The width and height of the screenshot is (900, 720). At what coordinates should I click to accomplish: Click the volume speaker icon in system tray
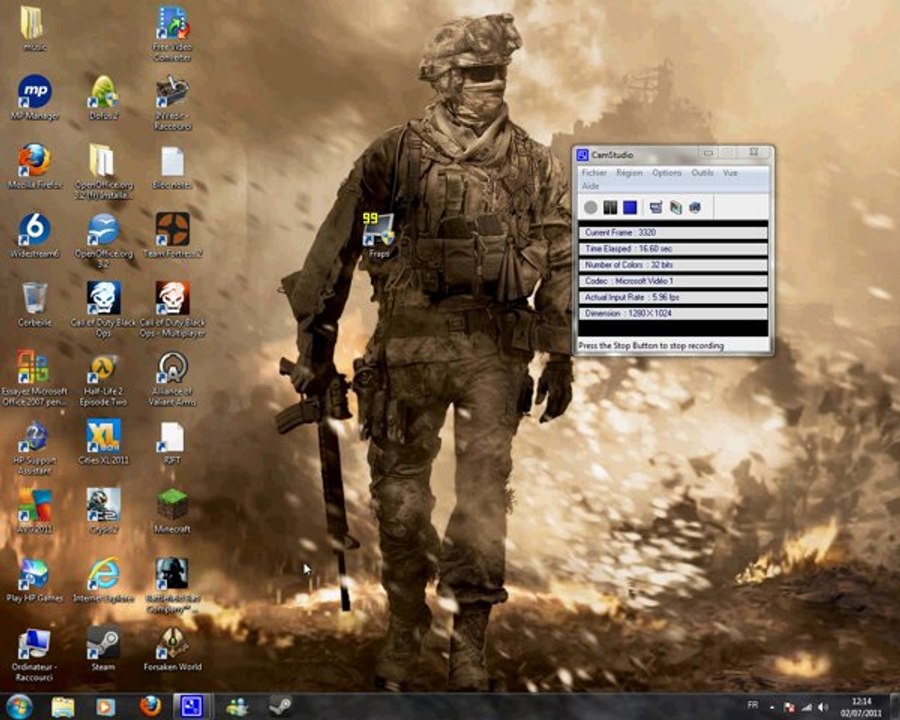coord(823,707)
